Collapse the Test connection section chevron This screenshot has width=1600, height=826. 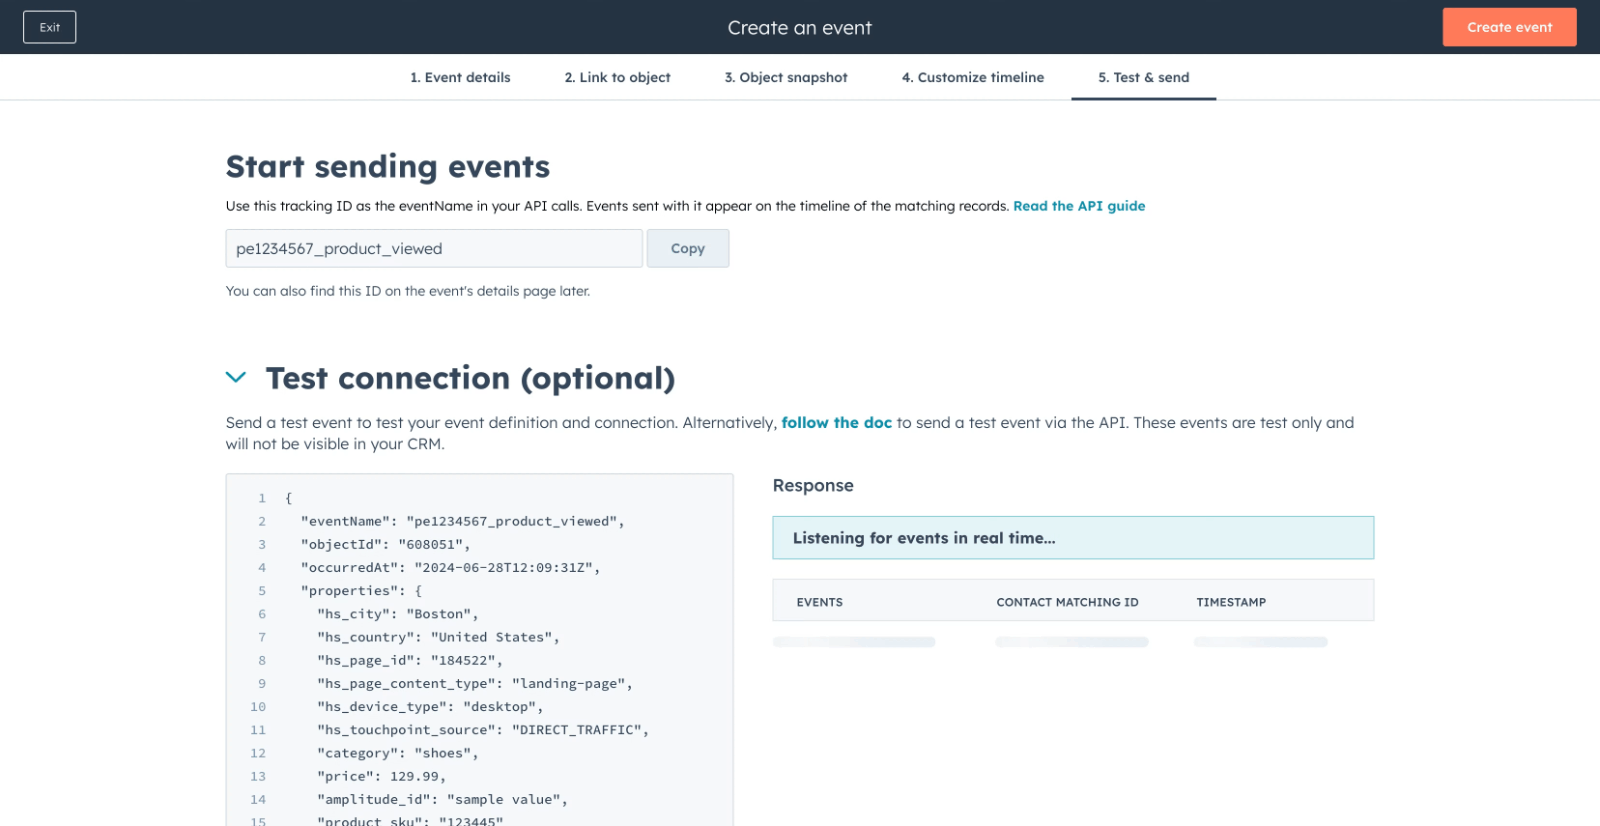[x=236, y=377]
